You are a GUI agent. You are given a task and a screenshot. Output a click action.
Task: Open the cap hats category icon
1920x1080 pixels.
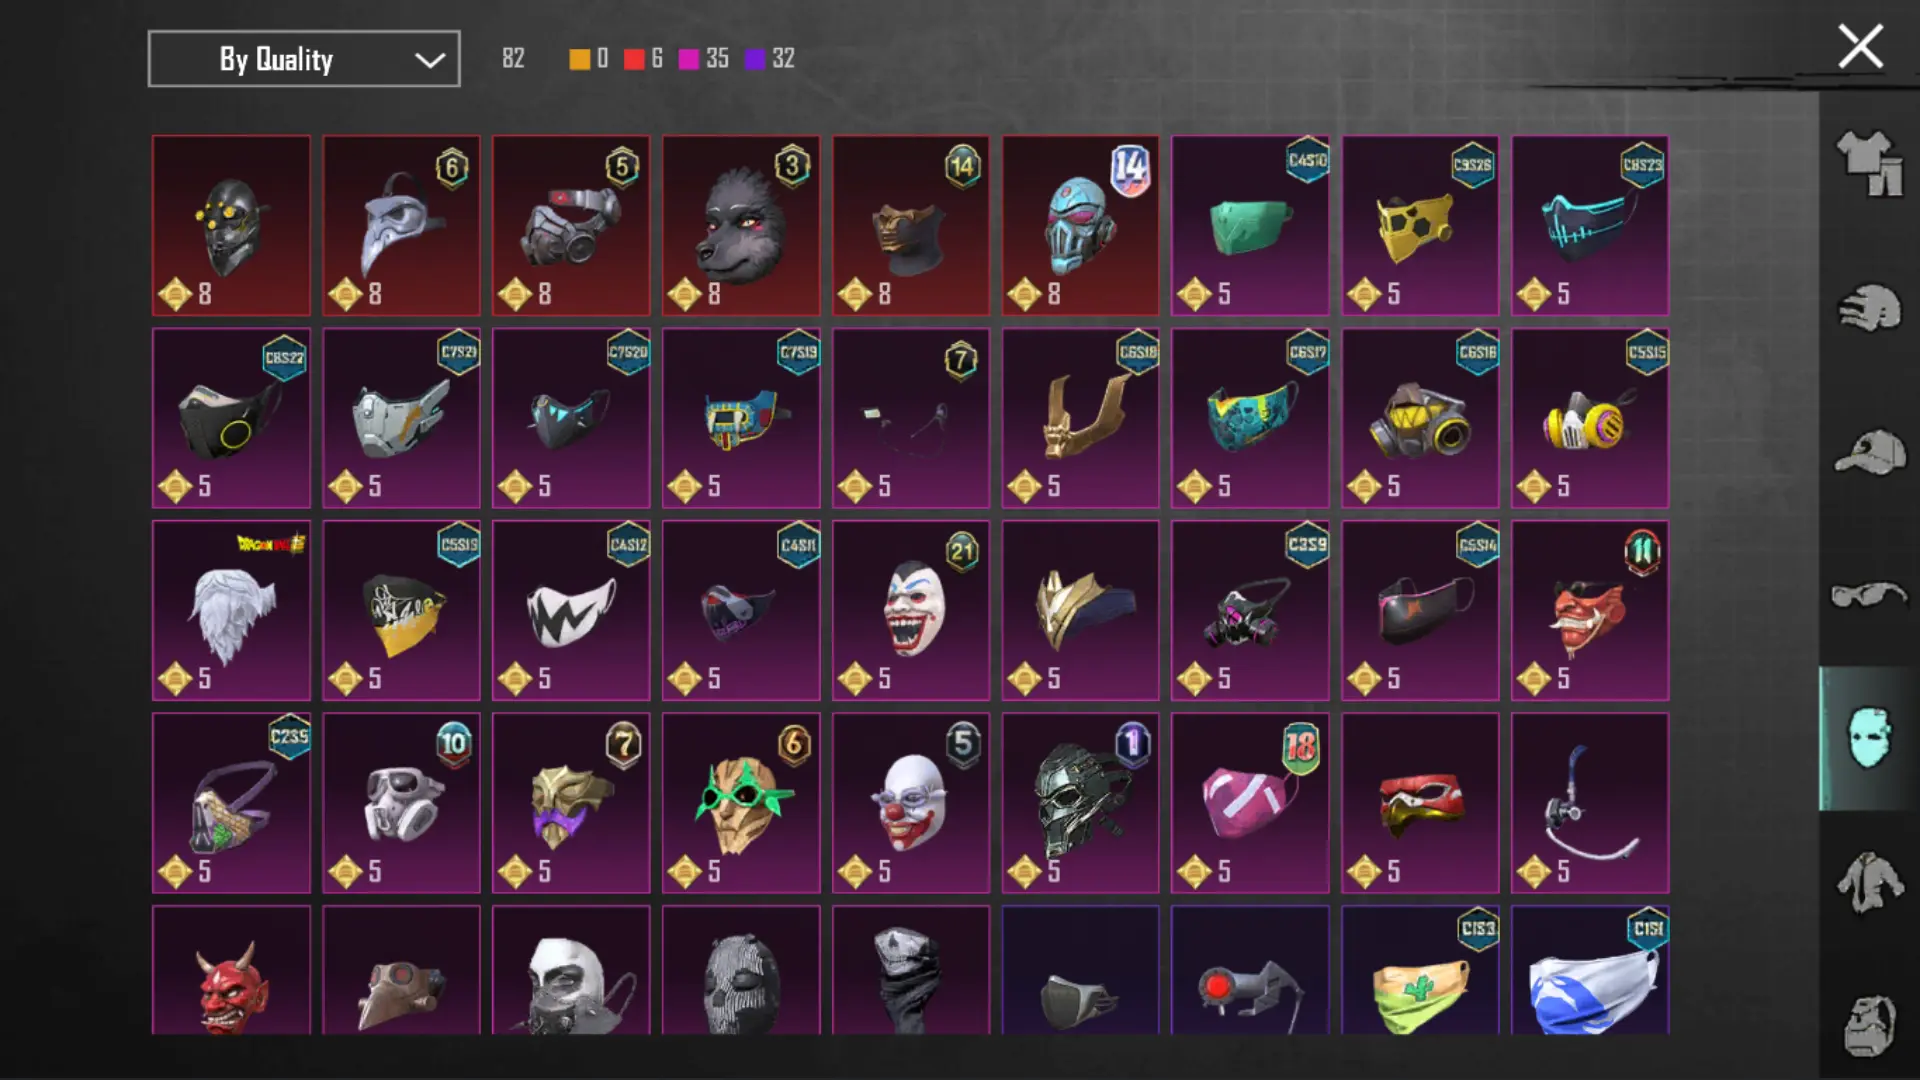[1869, 452]
